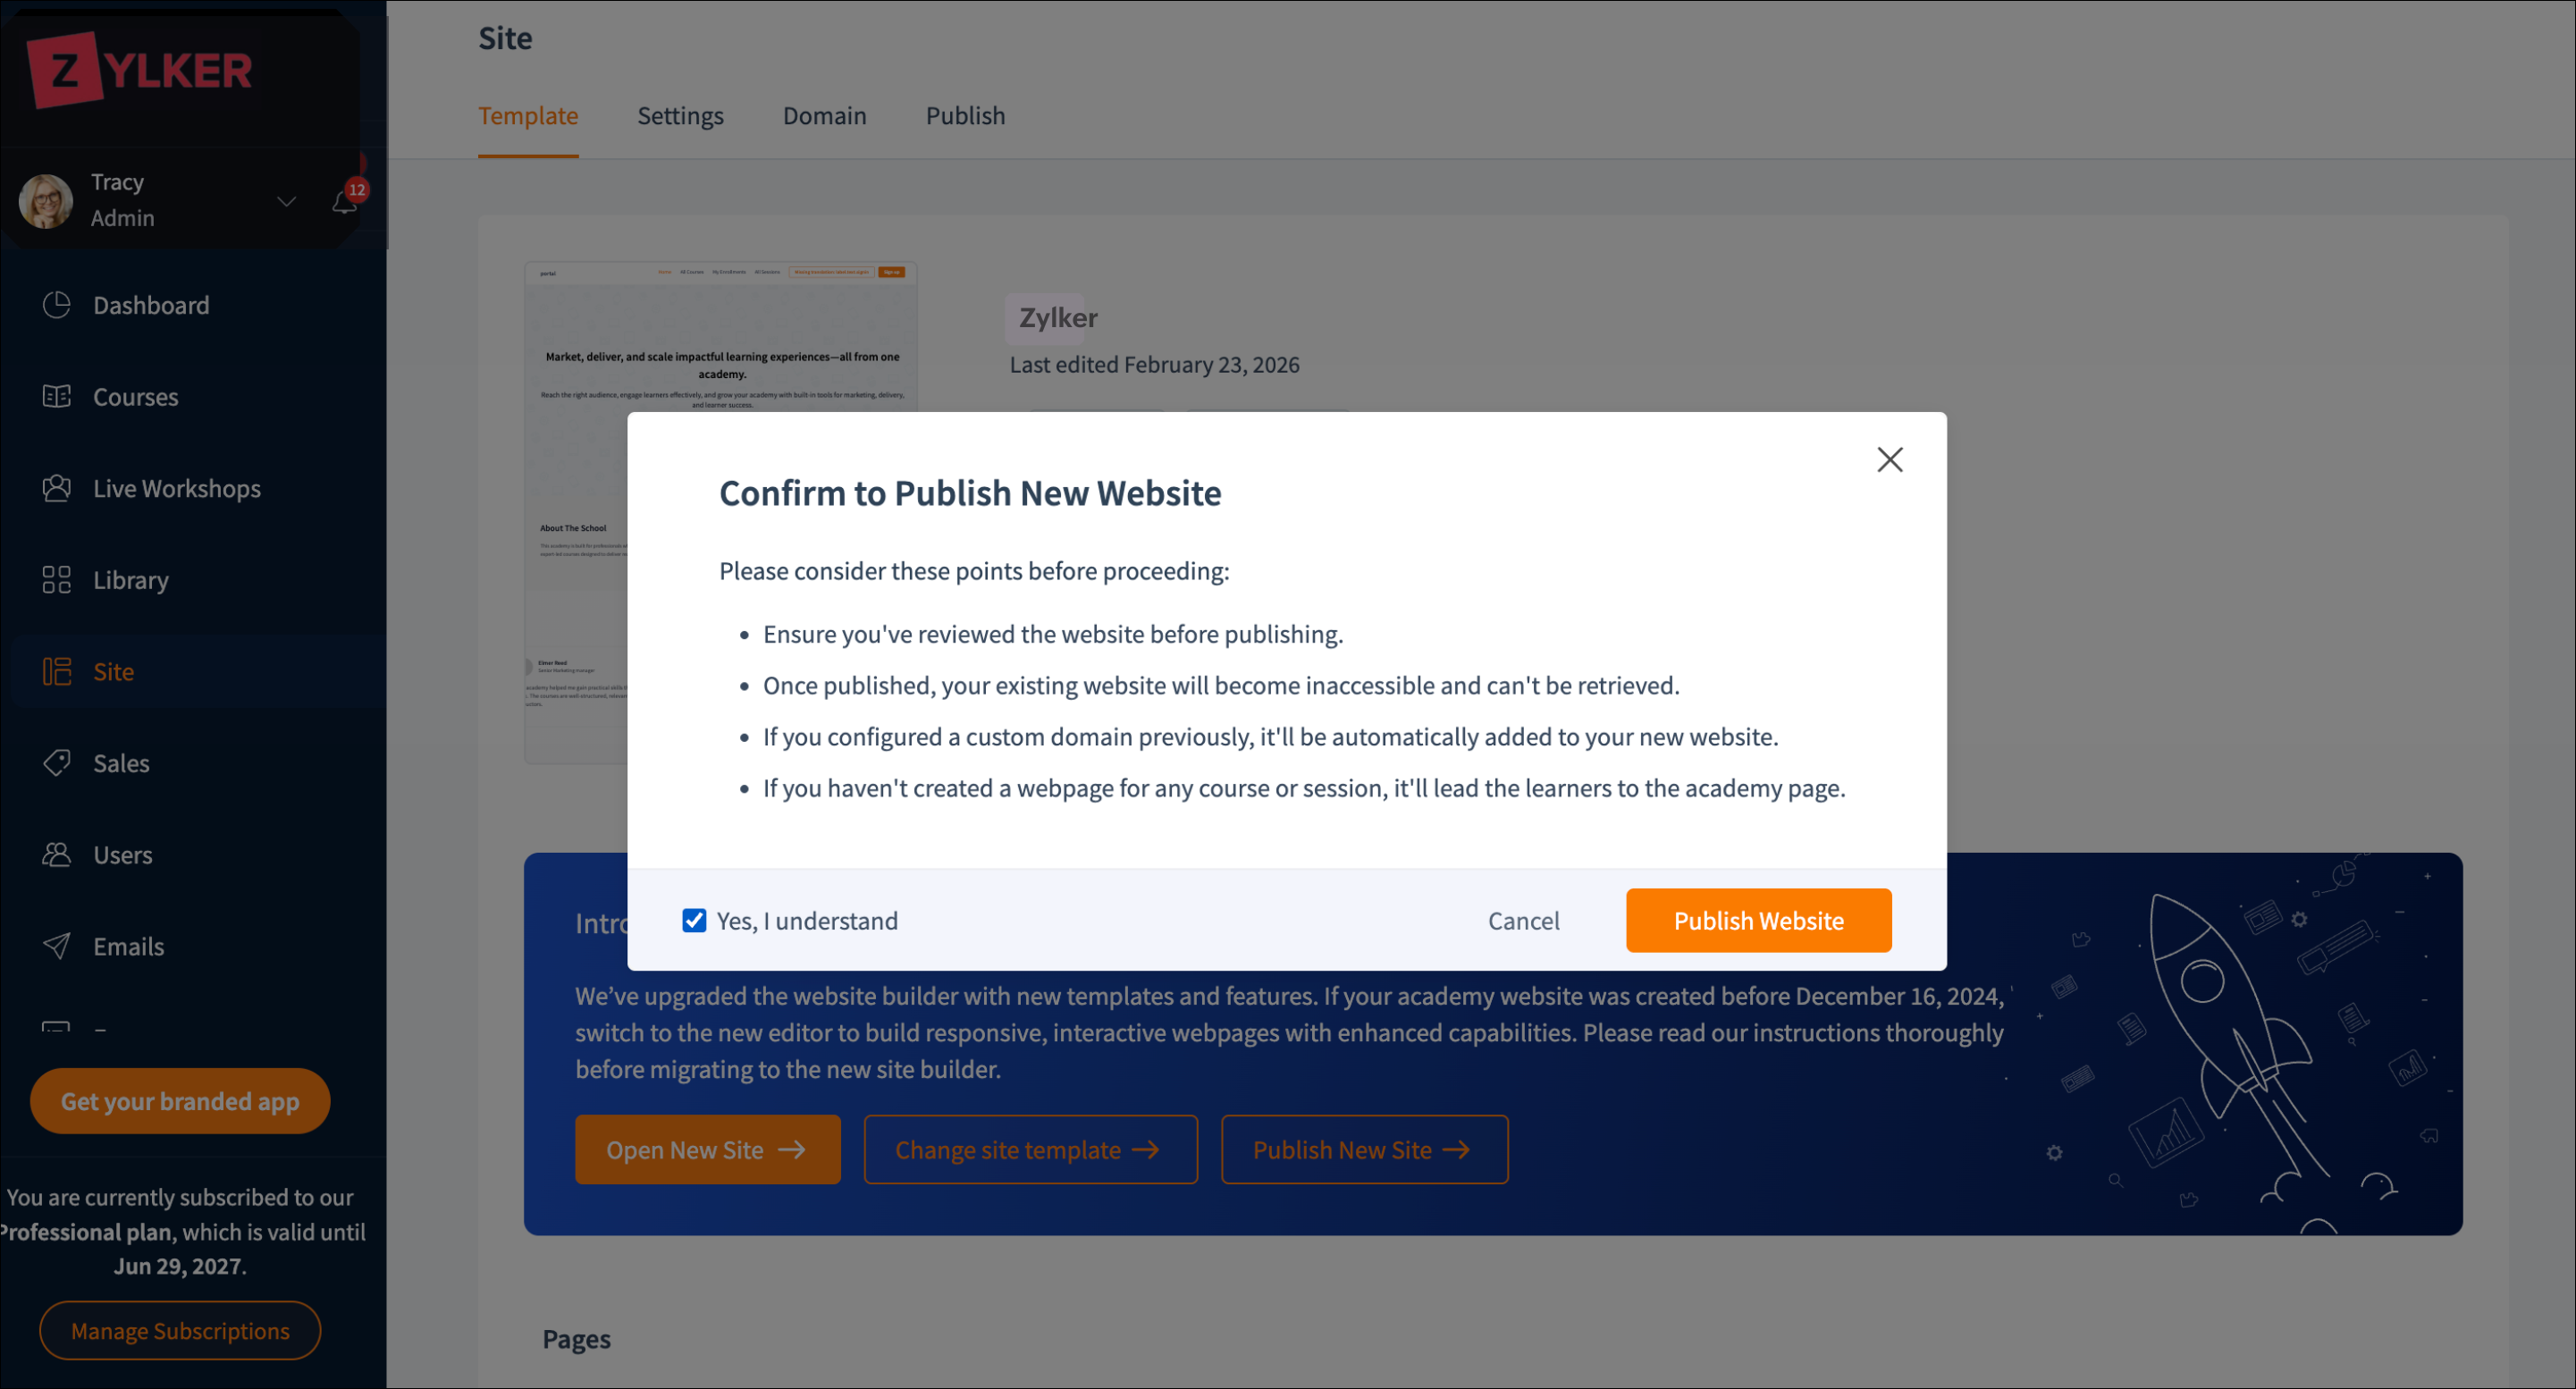Click Cancel in the confirmation dialog

[1523, 920]
